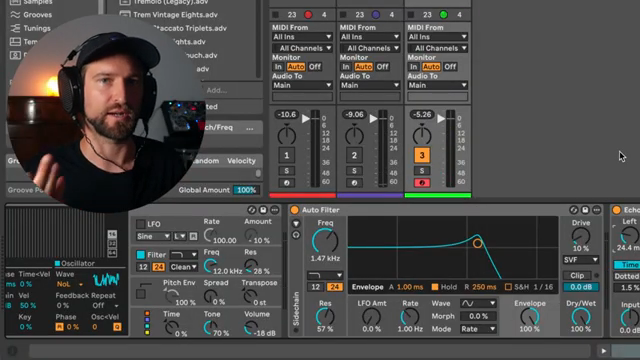The height and width of the screenshot is (360, 640).
Task: Click the Clip button under Drive
Action: click(577, 276)
